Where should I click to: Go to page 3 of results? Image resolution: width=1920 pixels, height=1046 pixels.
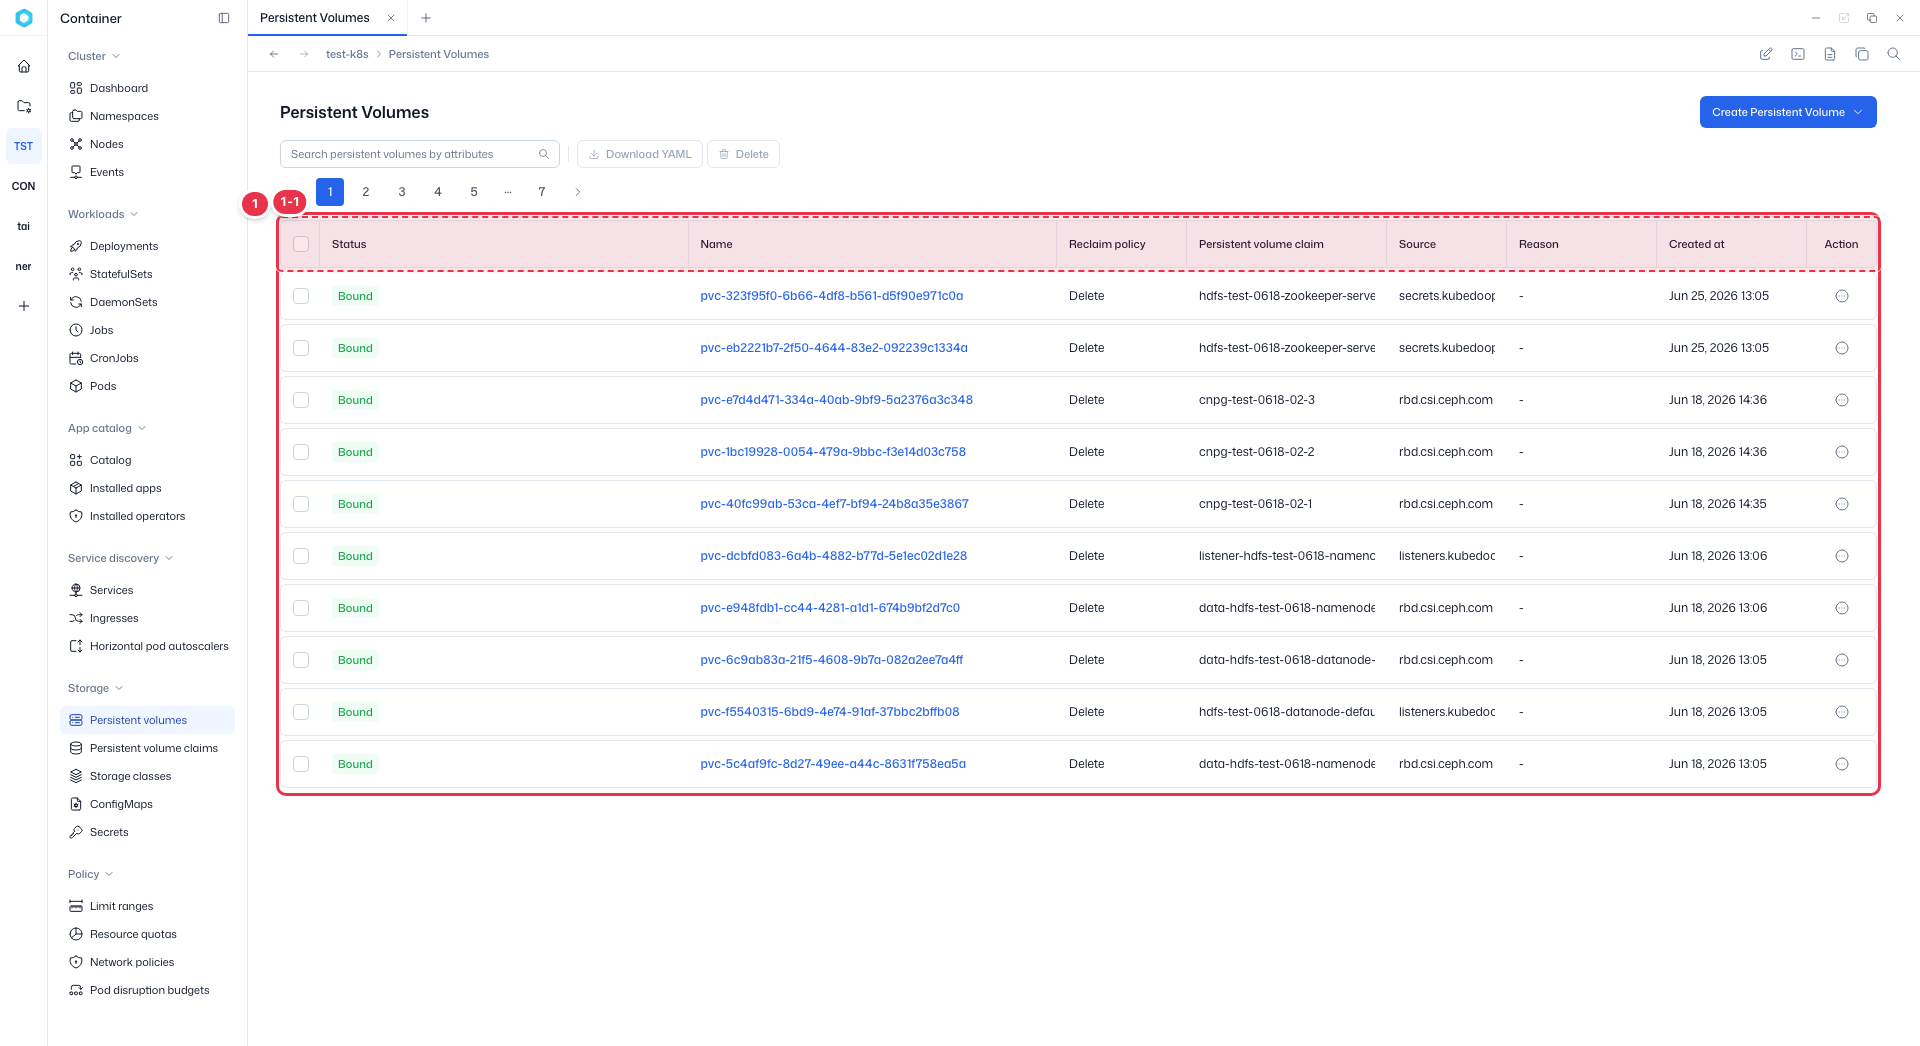pos(402,192)
